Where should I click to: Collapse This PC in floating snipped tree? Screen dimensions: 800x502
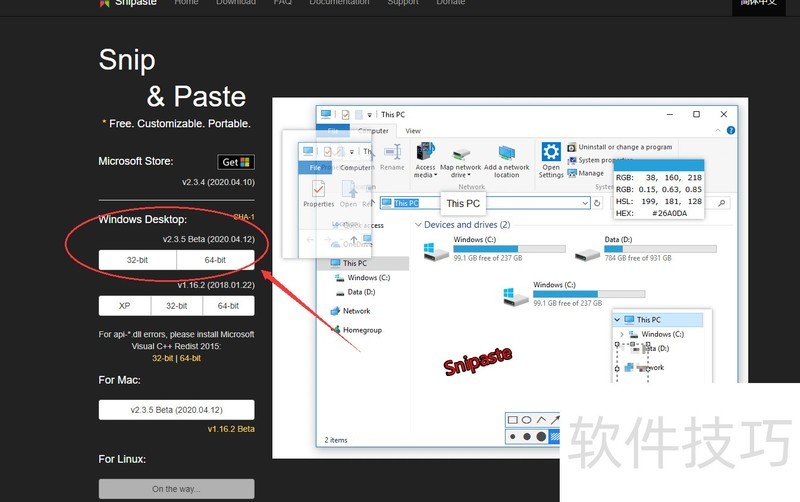617,320
